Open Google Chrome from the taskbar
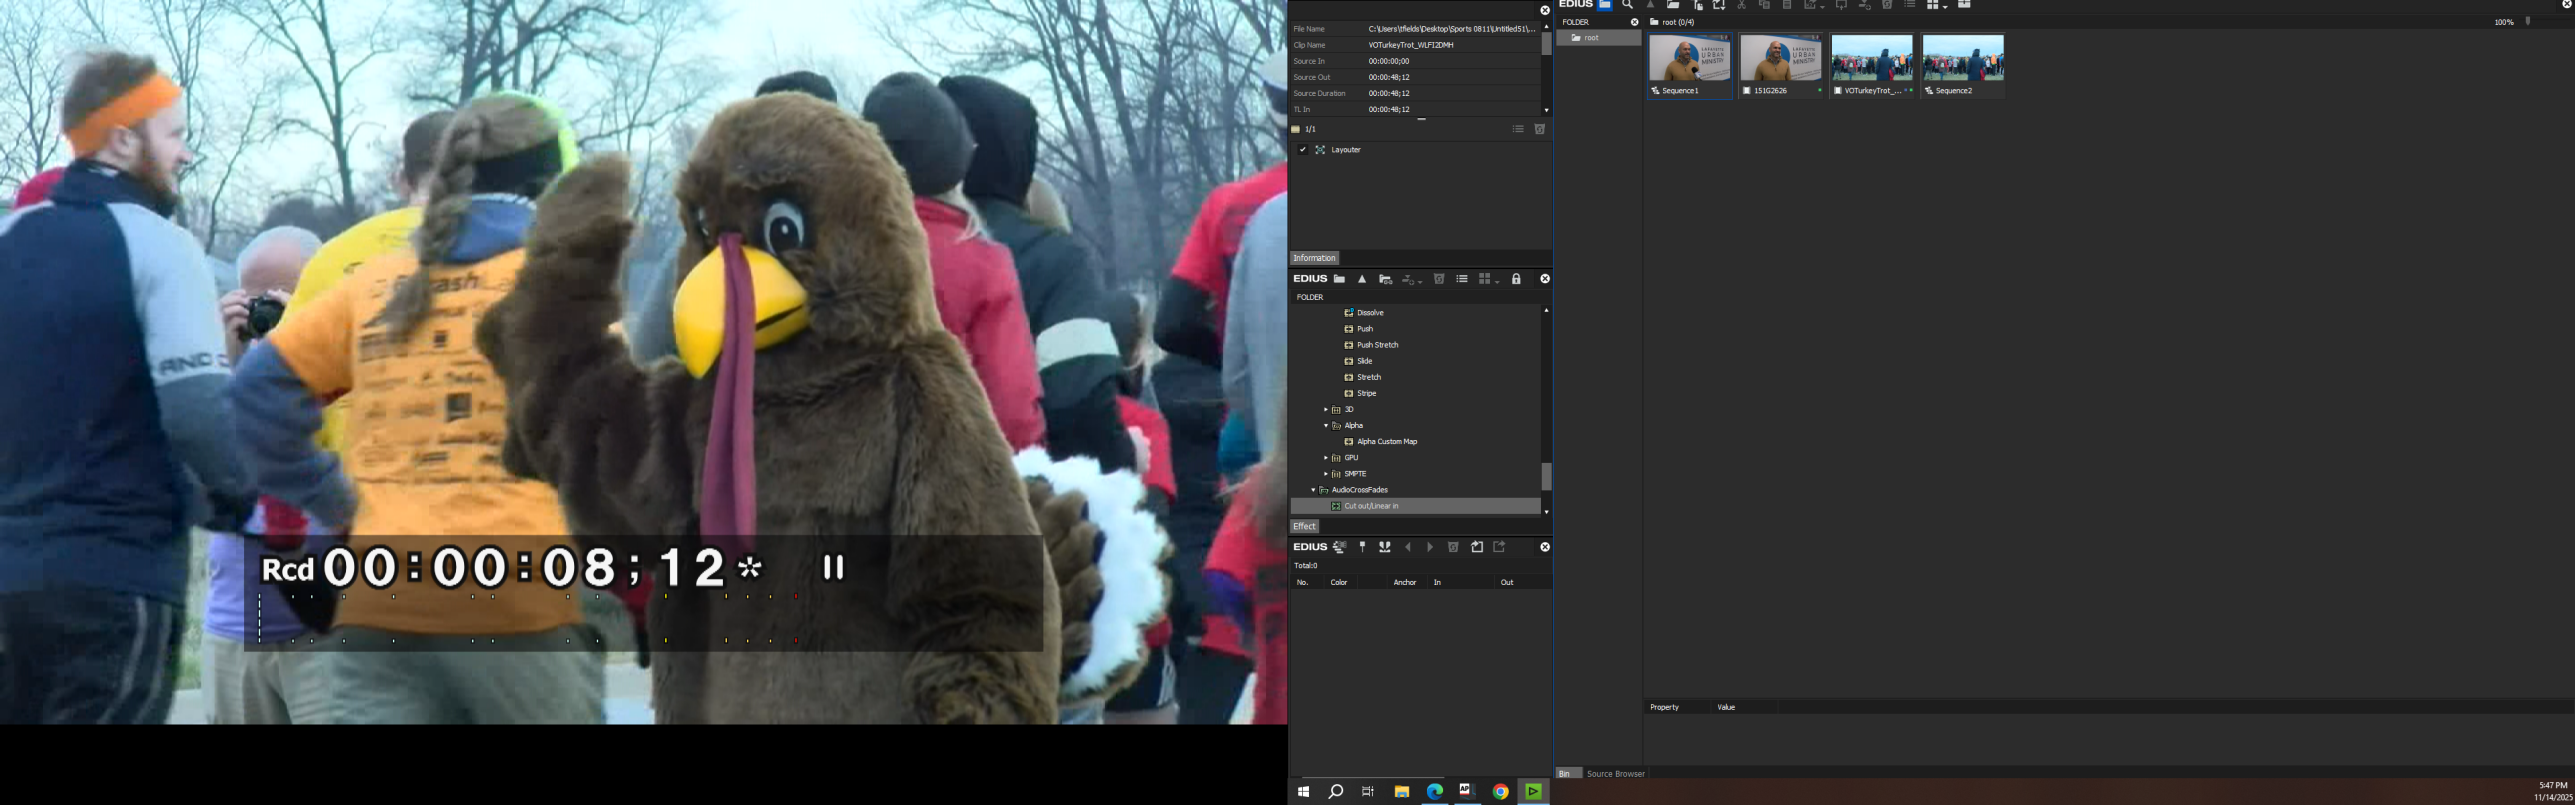Image resolution: width=2575 pixels, height=805 pixels. pyautogui.click(x=1500, y=792)
